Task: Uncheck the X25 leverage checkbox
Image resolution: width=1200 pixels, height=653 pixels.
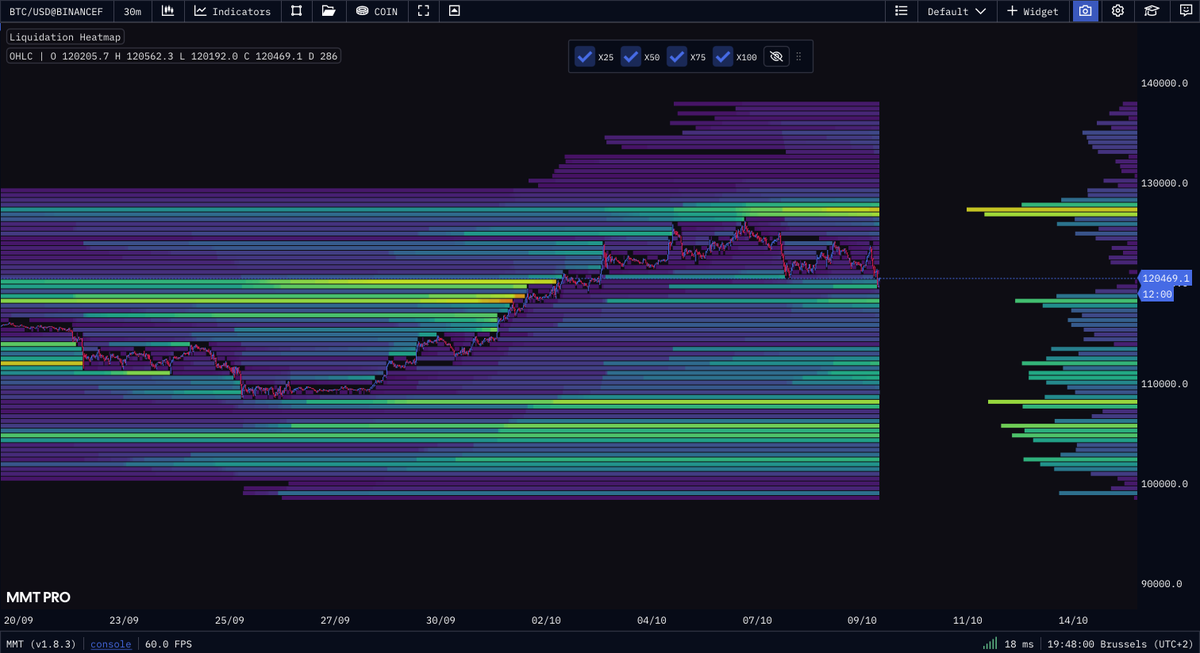Action: (x=585, y=57)
